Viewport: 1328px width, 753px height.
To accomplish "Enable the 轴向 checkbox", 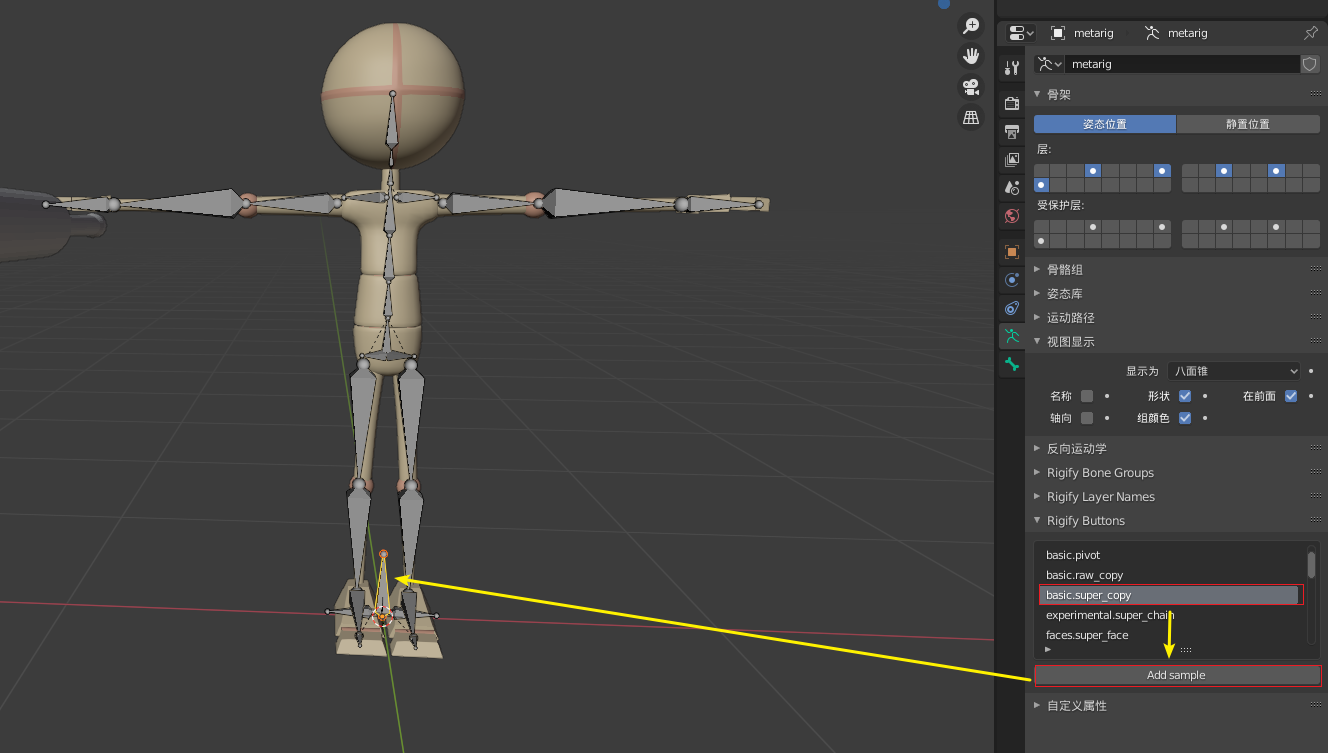I will coord(1087,418).
